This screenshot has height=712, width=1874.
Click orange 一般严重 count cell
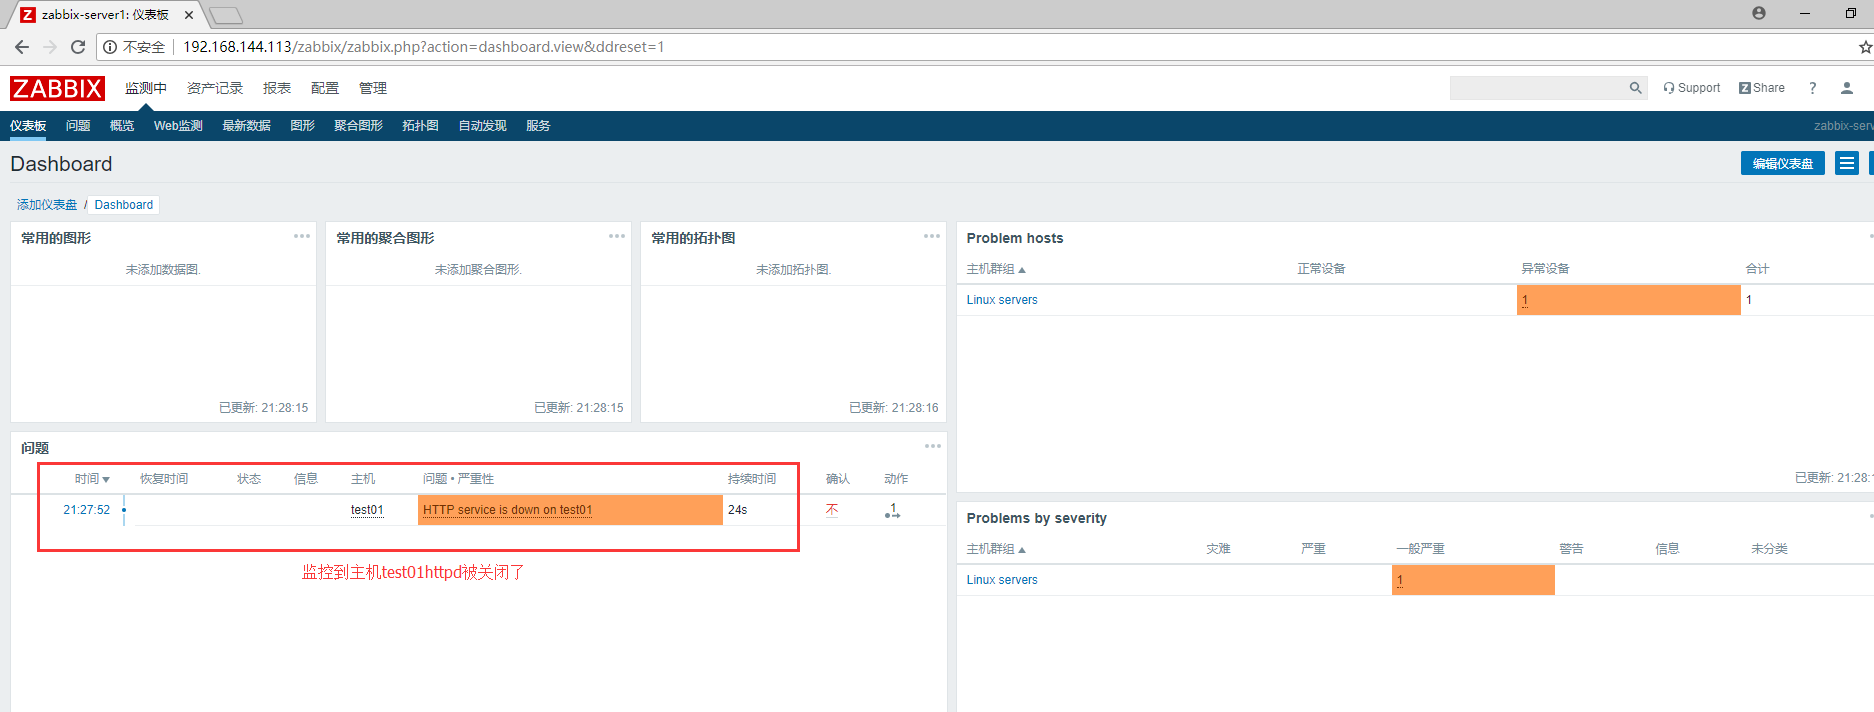[x=1473, y=580]
